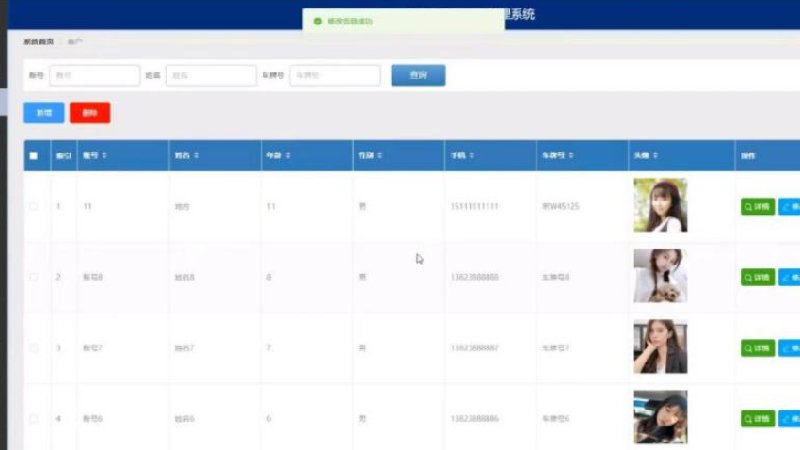Image resolution: width=800 pixels, height=450 pixels.
Task: Sort the table by 头像 column arrows
Action: [x=655, y=155]
